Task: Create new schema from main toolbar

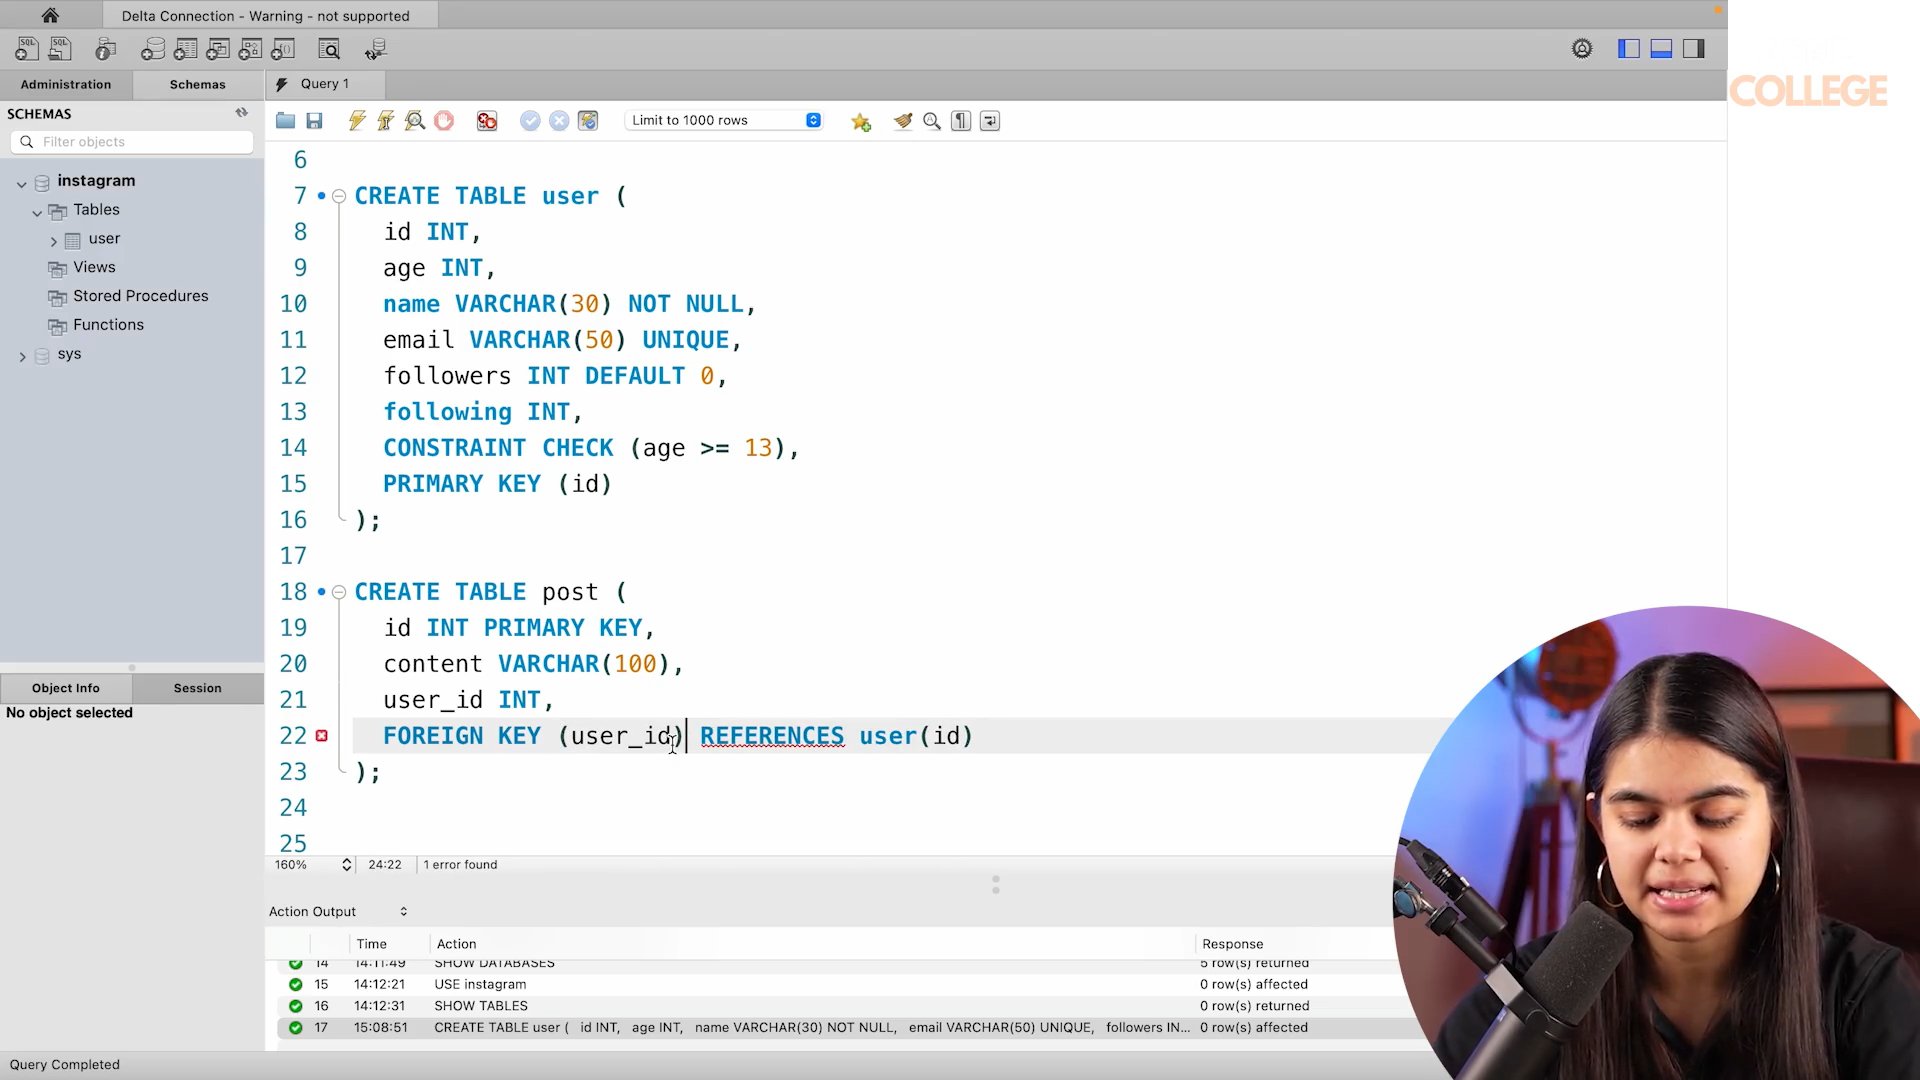Action: tap(153, 49)
